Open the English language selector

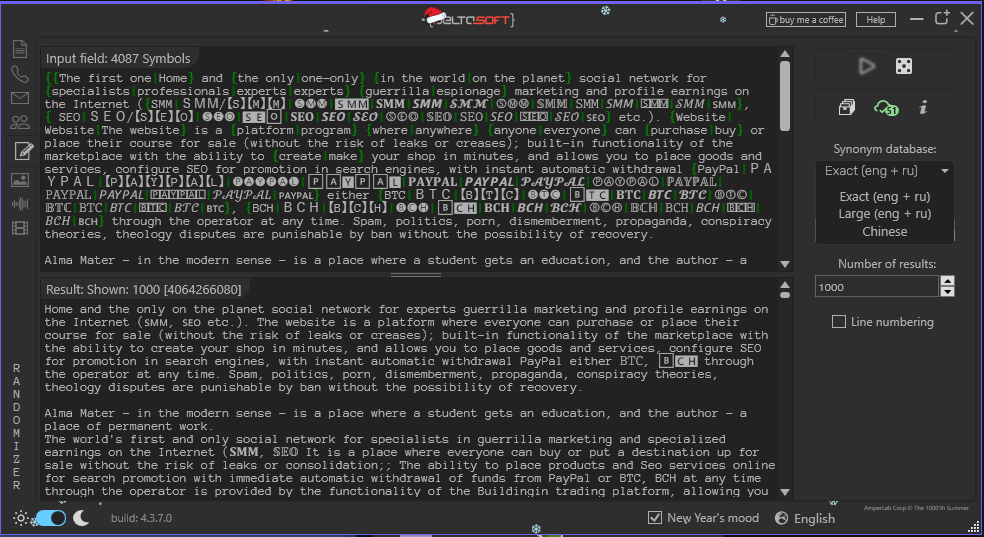(x=814, y=518)
